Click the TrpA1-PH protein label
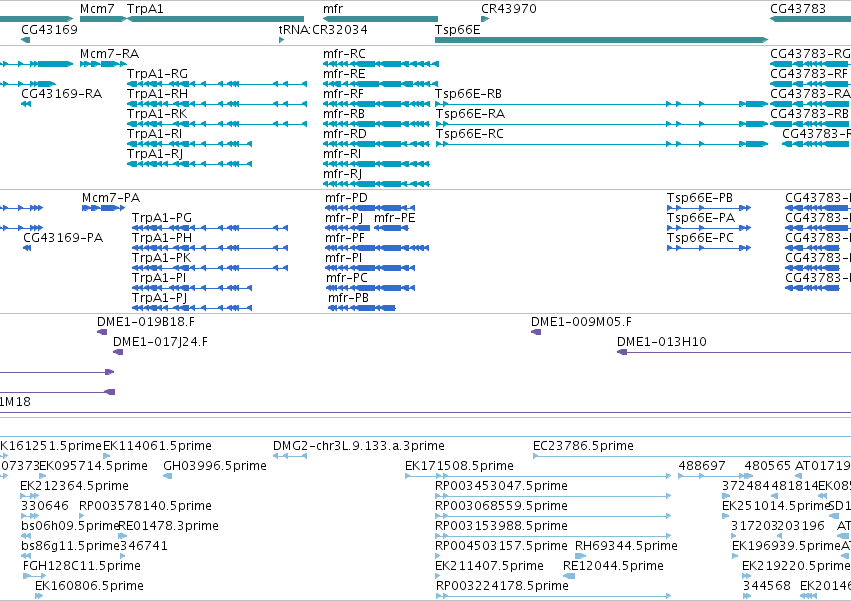The width and height of the screenshot is (851, 601). click(162, 238)
